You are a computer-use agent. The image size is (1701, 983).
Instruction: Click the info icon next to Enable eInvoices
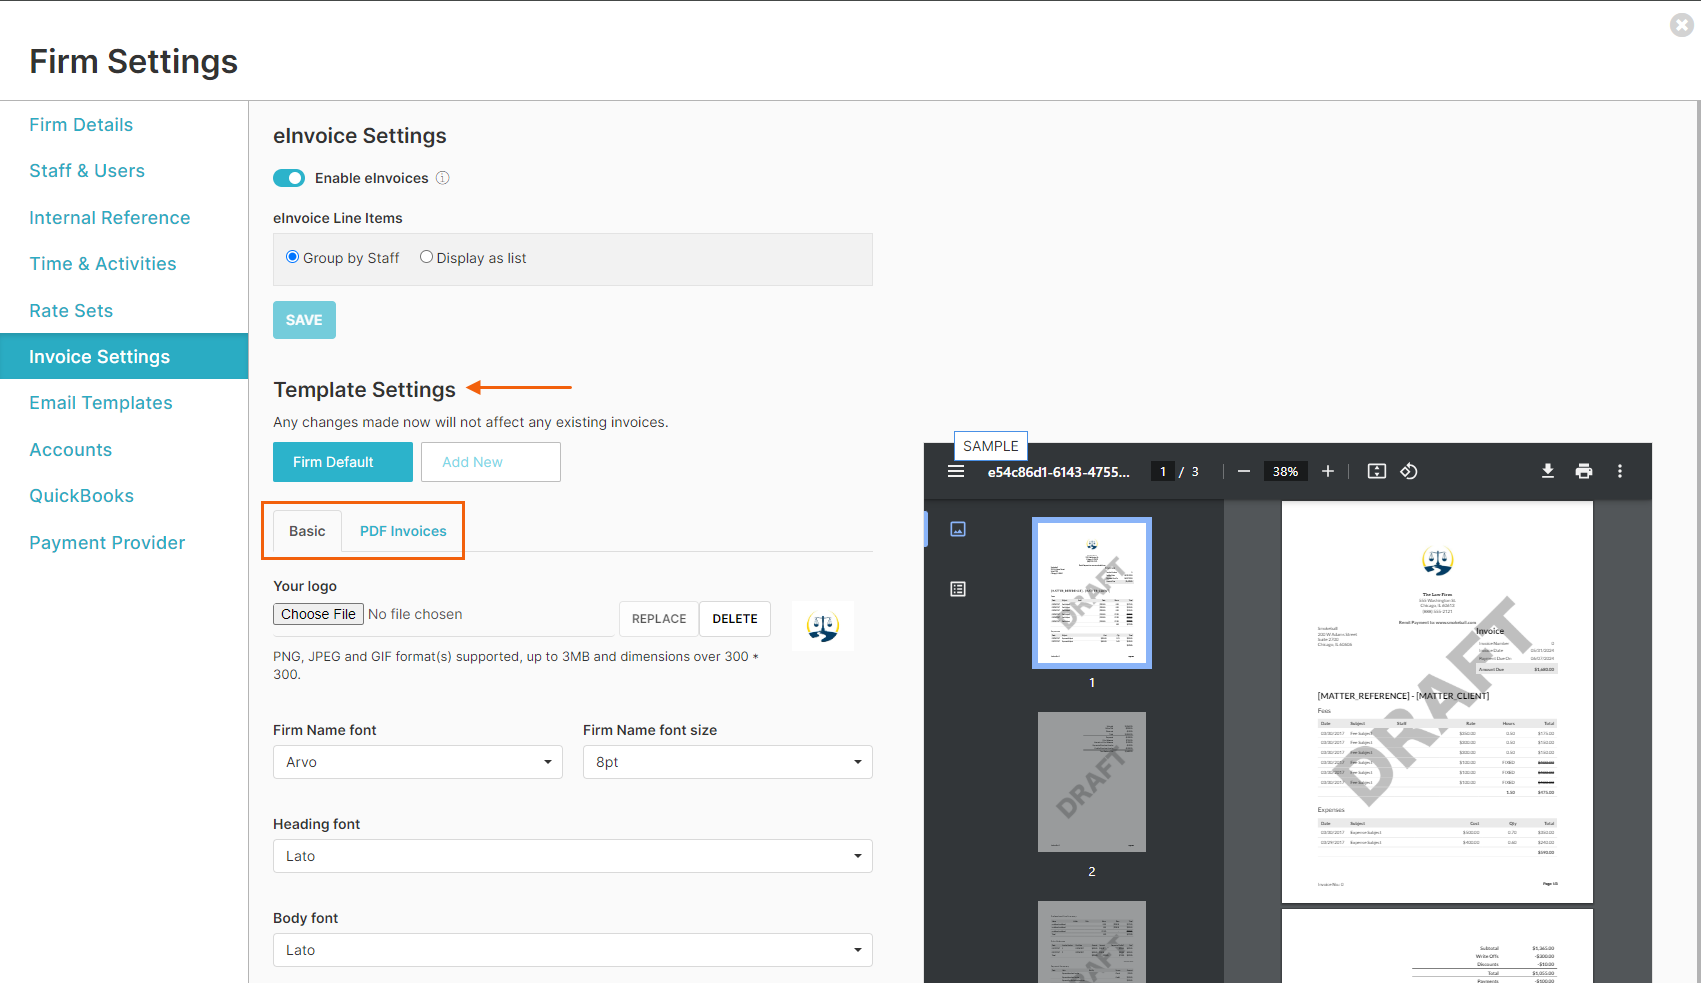coord(443,178)
